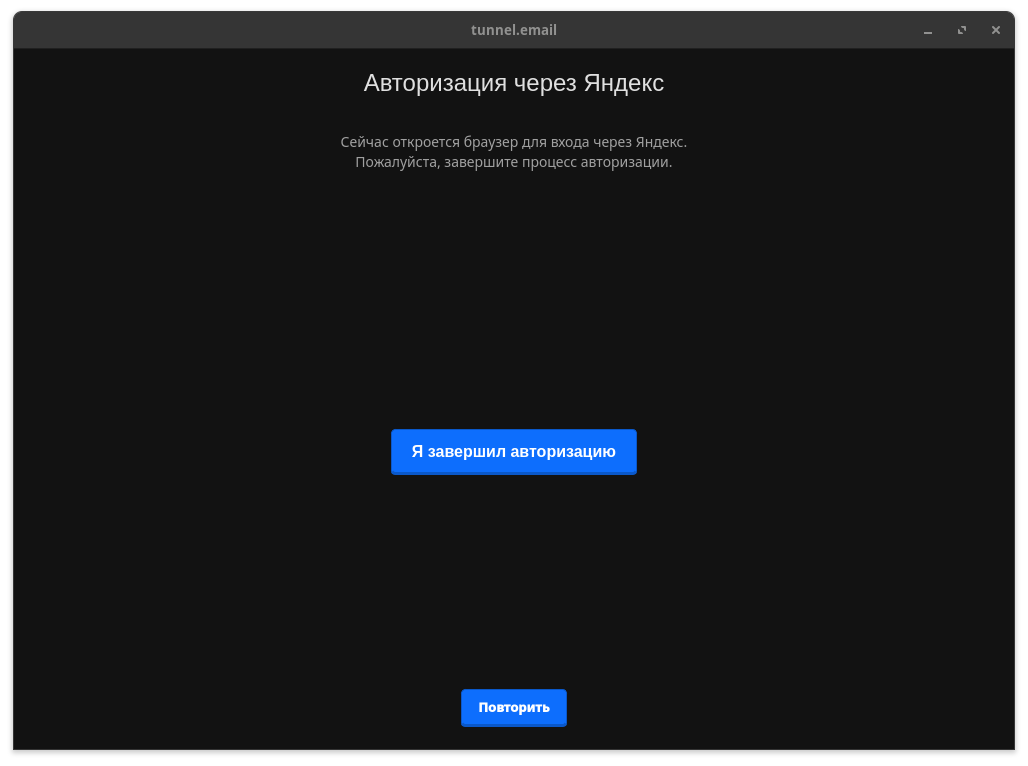The image size is (1028, 766).
Task: Click the minimize icon in the title bar
Action: [x=928, y=30]
